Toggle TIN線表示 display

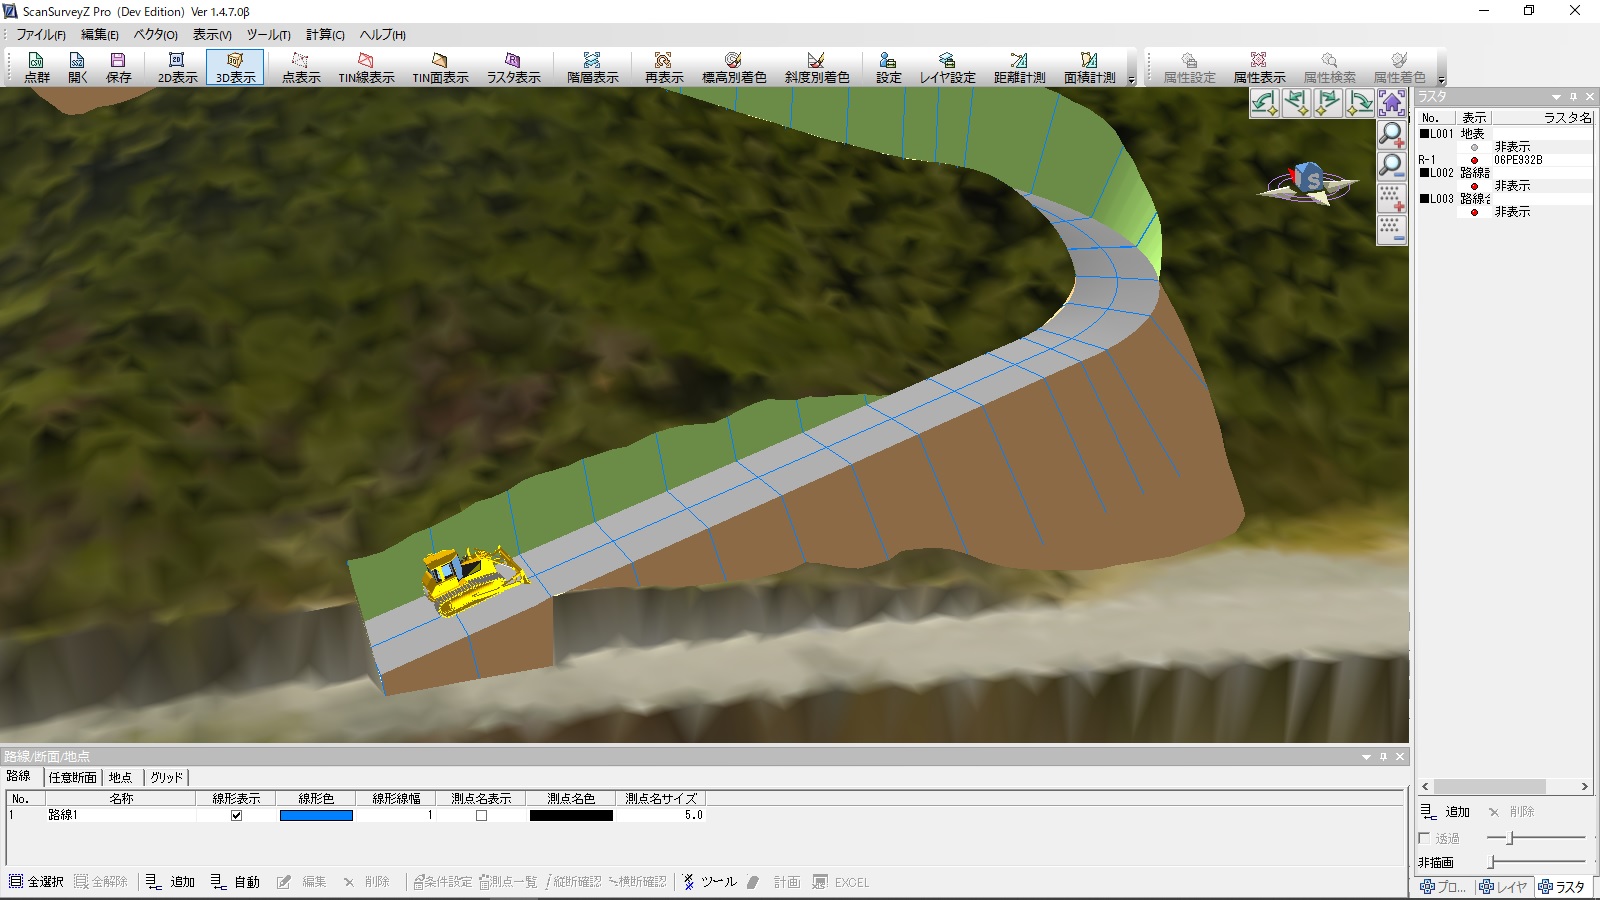point(366,67)
